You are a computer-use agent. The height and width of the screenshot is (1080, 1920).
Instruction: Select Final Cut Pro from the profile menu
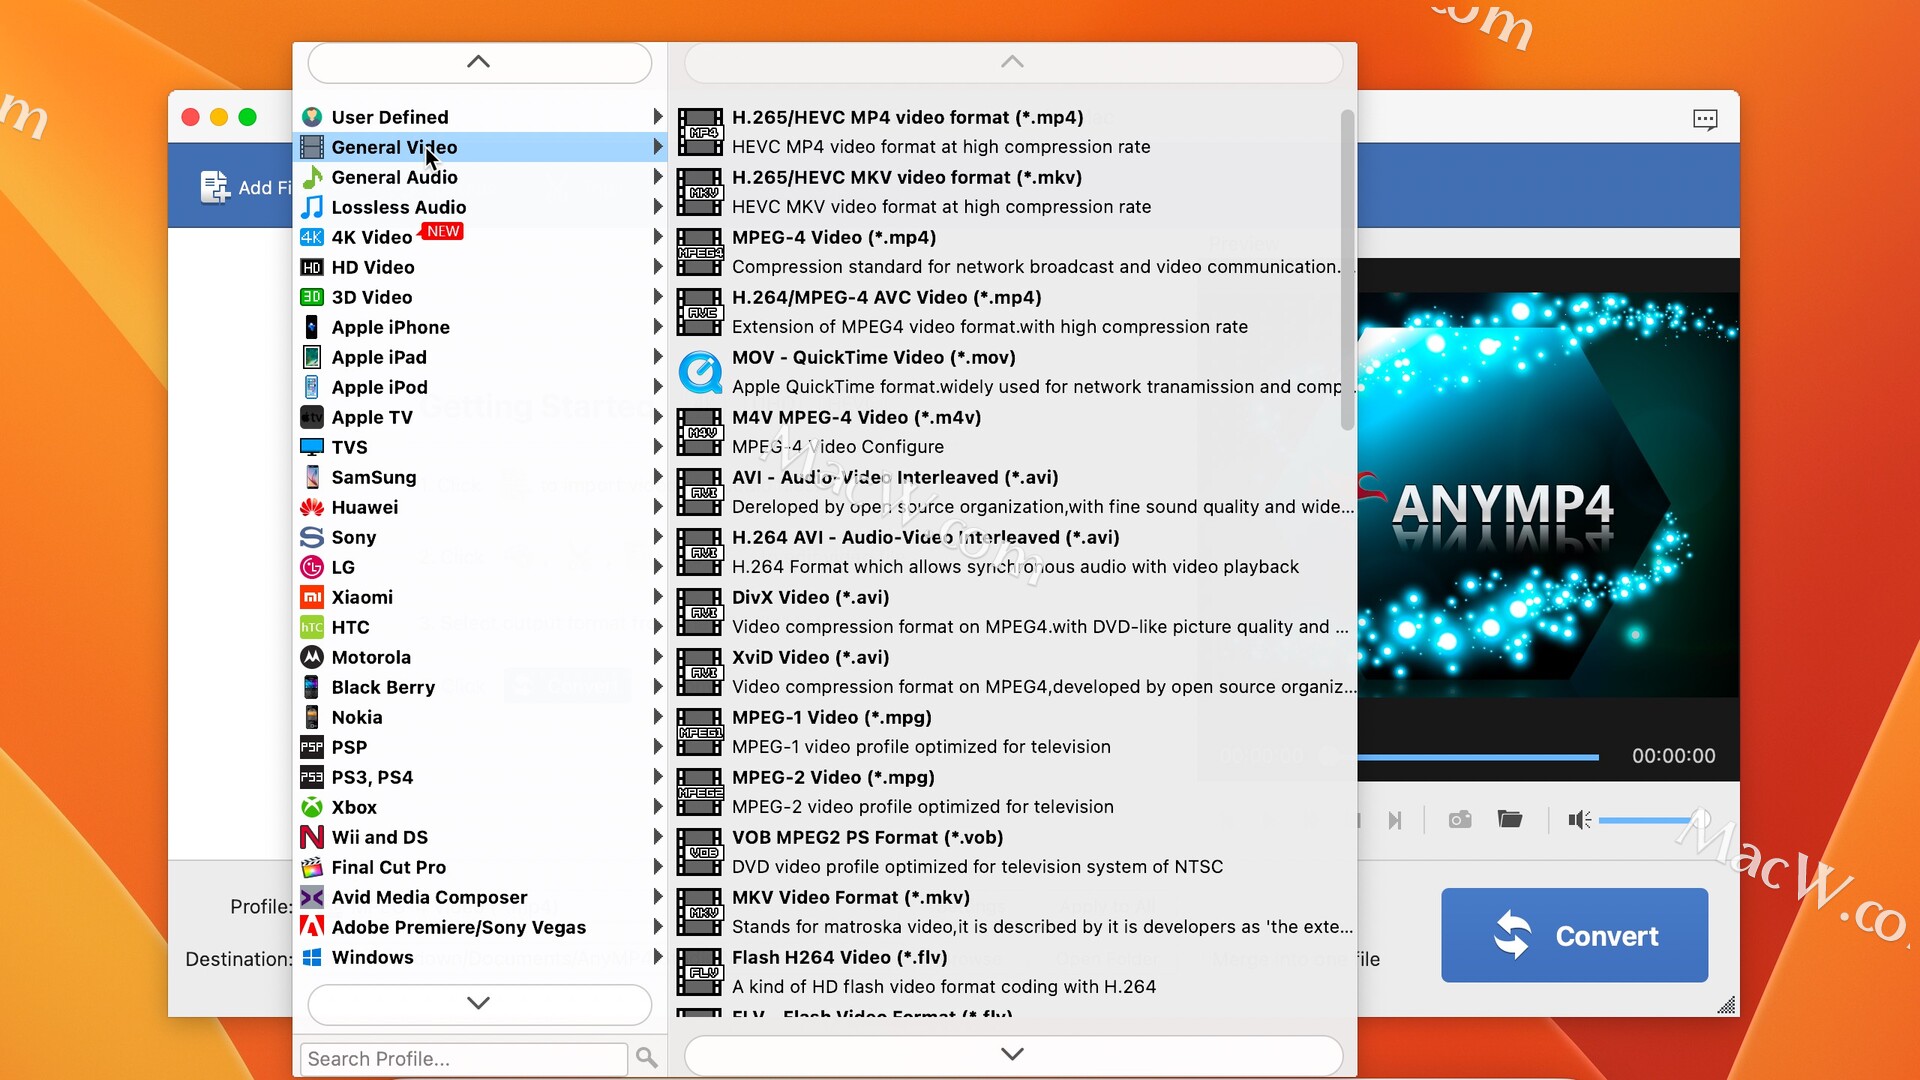(x=391, y=867)
